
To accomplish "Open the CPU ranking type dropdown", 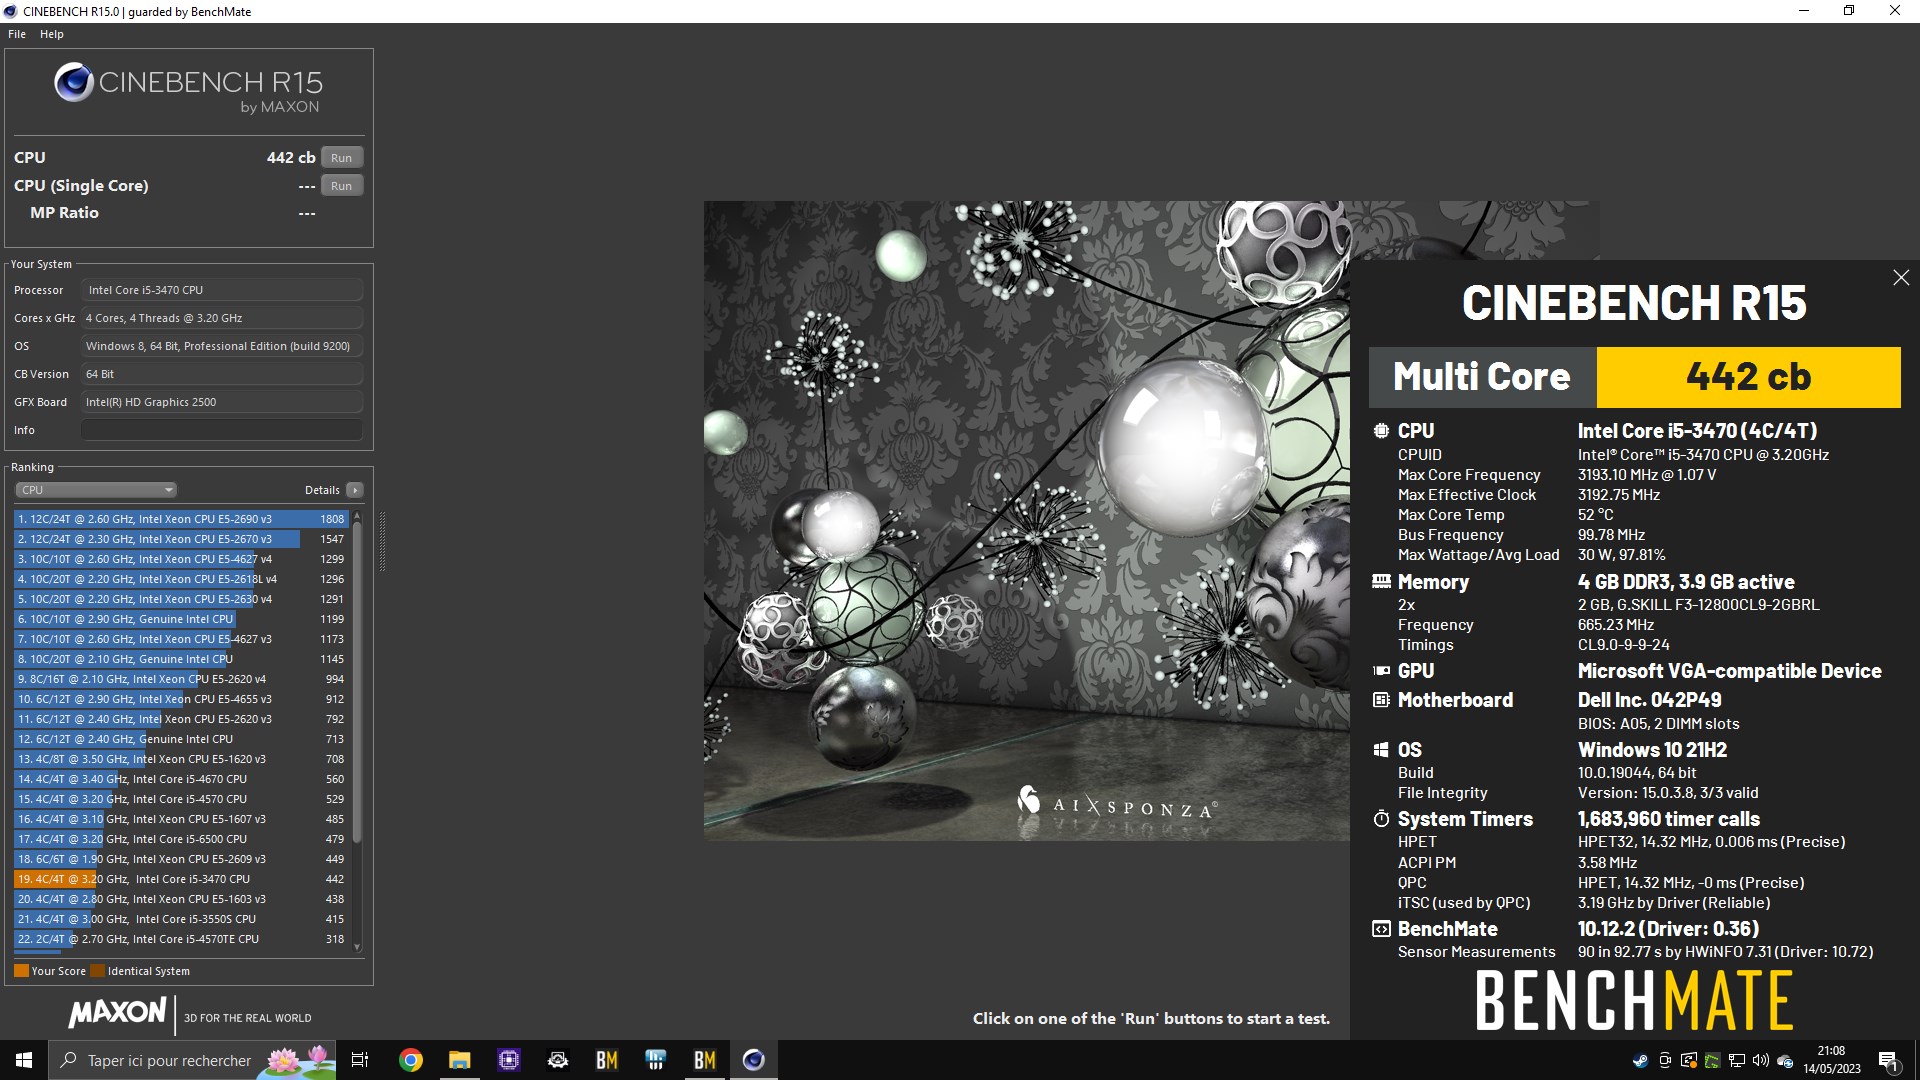I will click(96, 490).
